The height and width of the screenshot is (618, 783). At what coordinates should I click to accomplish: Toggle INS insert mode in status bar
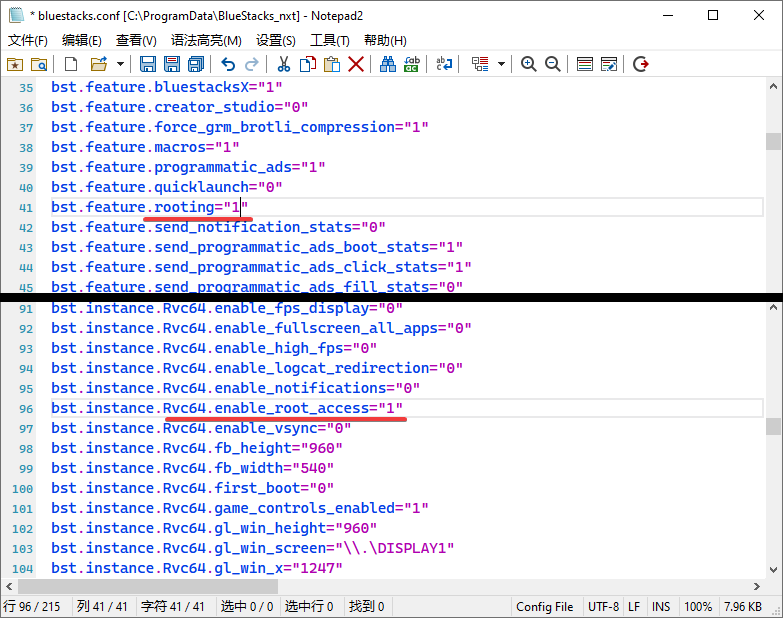tap(661, 607)
